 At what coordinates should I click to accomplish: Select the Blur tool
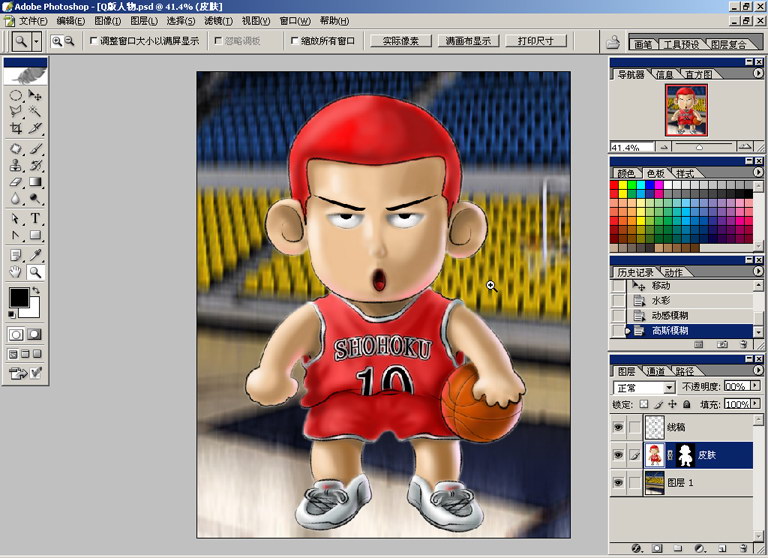point(16,198)
